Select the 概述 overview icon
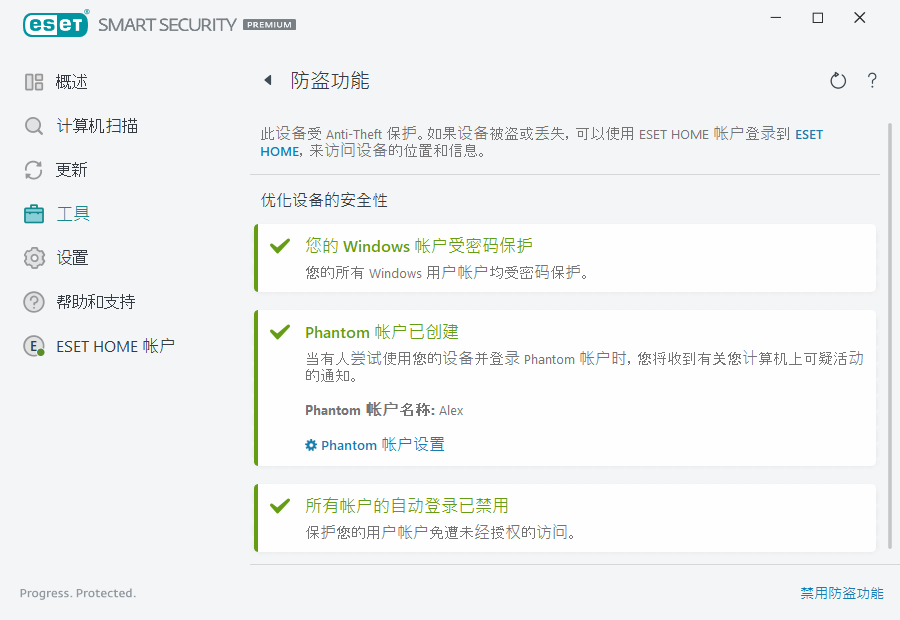 click(33, 81)
